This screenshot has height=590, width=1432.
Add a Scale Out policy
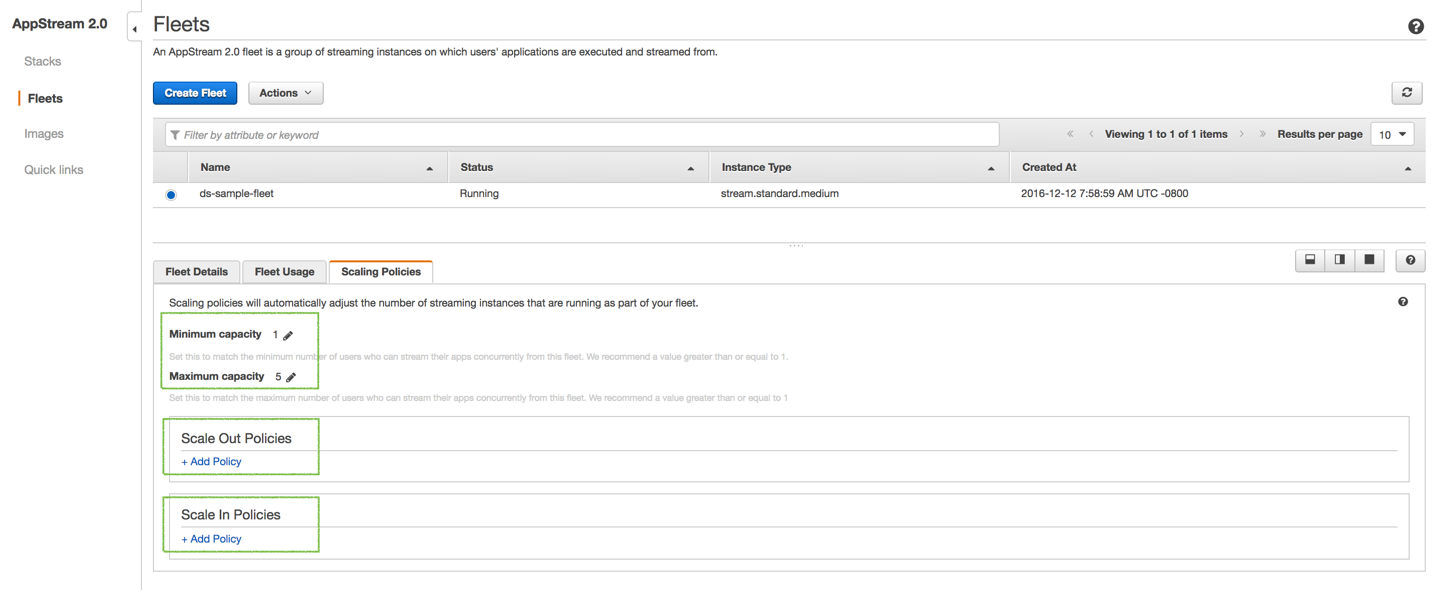point(210,461)
